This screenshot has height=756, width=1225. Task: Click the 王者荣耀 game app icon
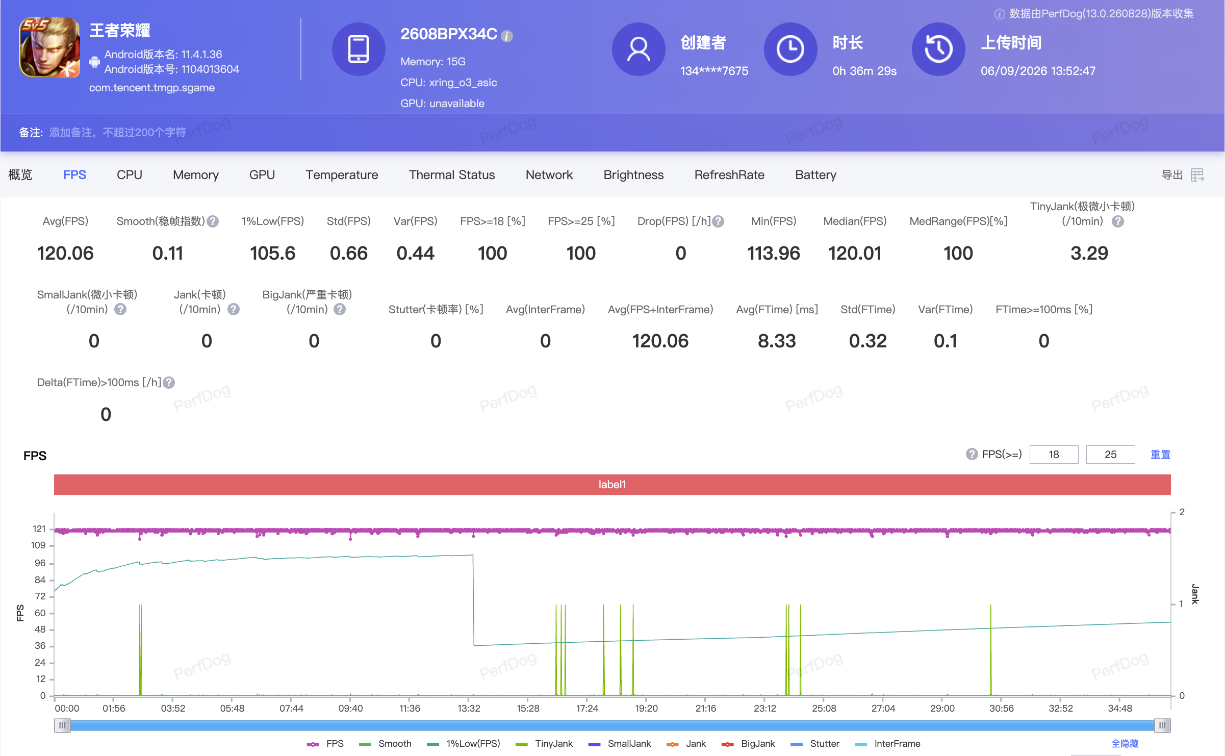(50, 49)
